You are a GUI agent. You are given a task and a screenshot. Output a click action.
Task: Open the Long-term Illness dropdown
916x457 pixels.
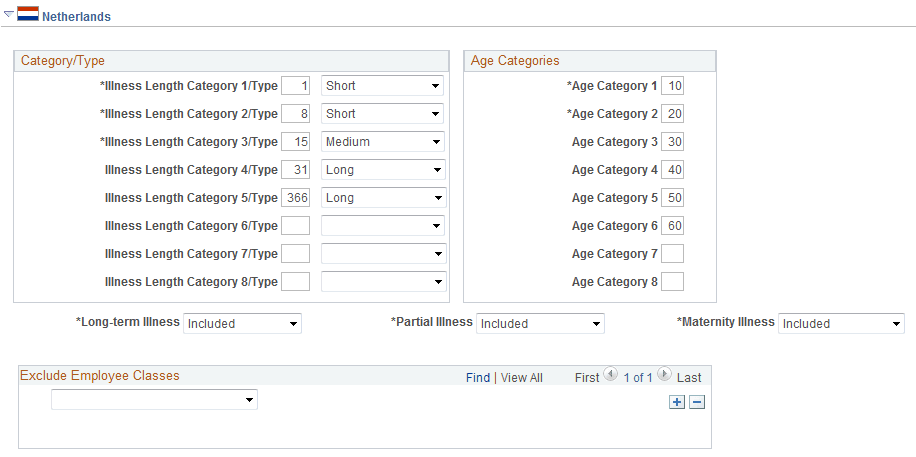click(243, 324)
